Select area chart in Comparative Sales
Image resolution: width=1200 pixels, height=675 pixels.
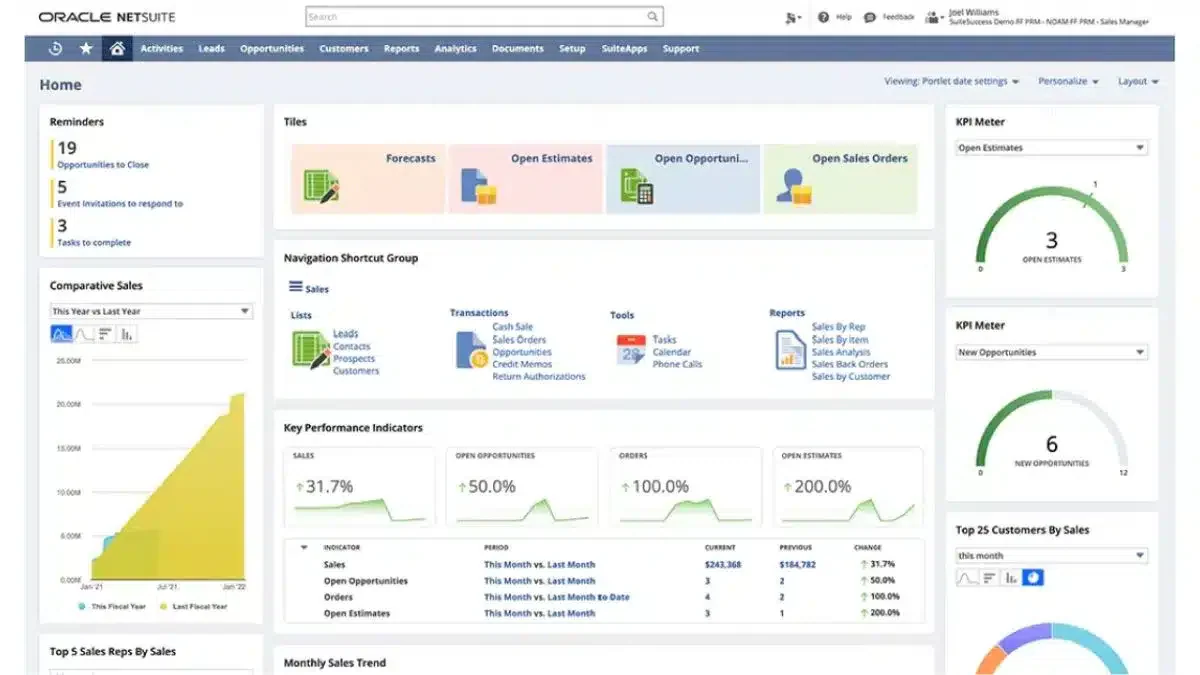(x=61, y=334)
